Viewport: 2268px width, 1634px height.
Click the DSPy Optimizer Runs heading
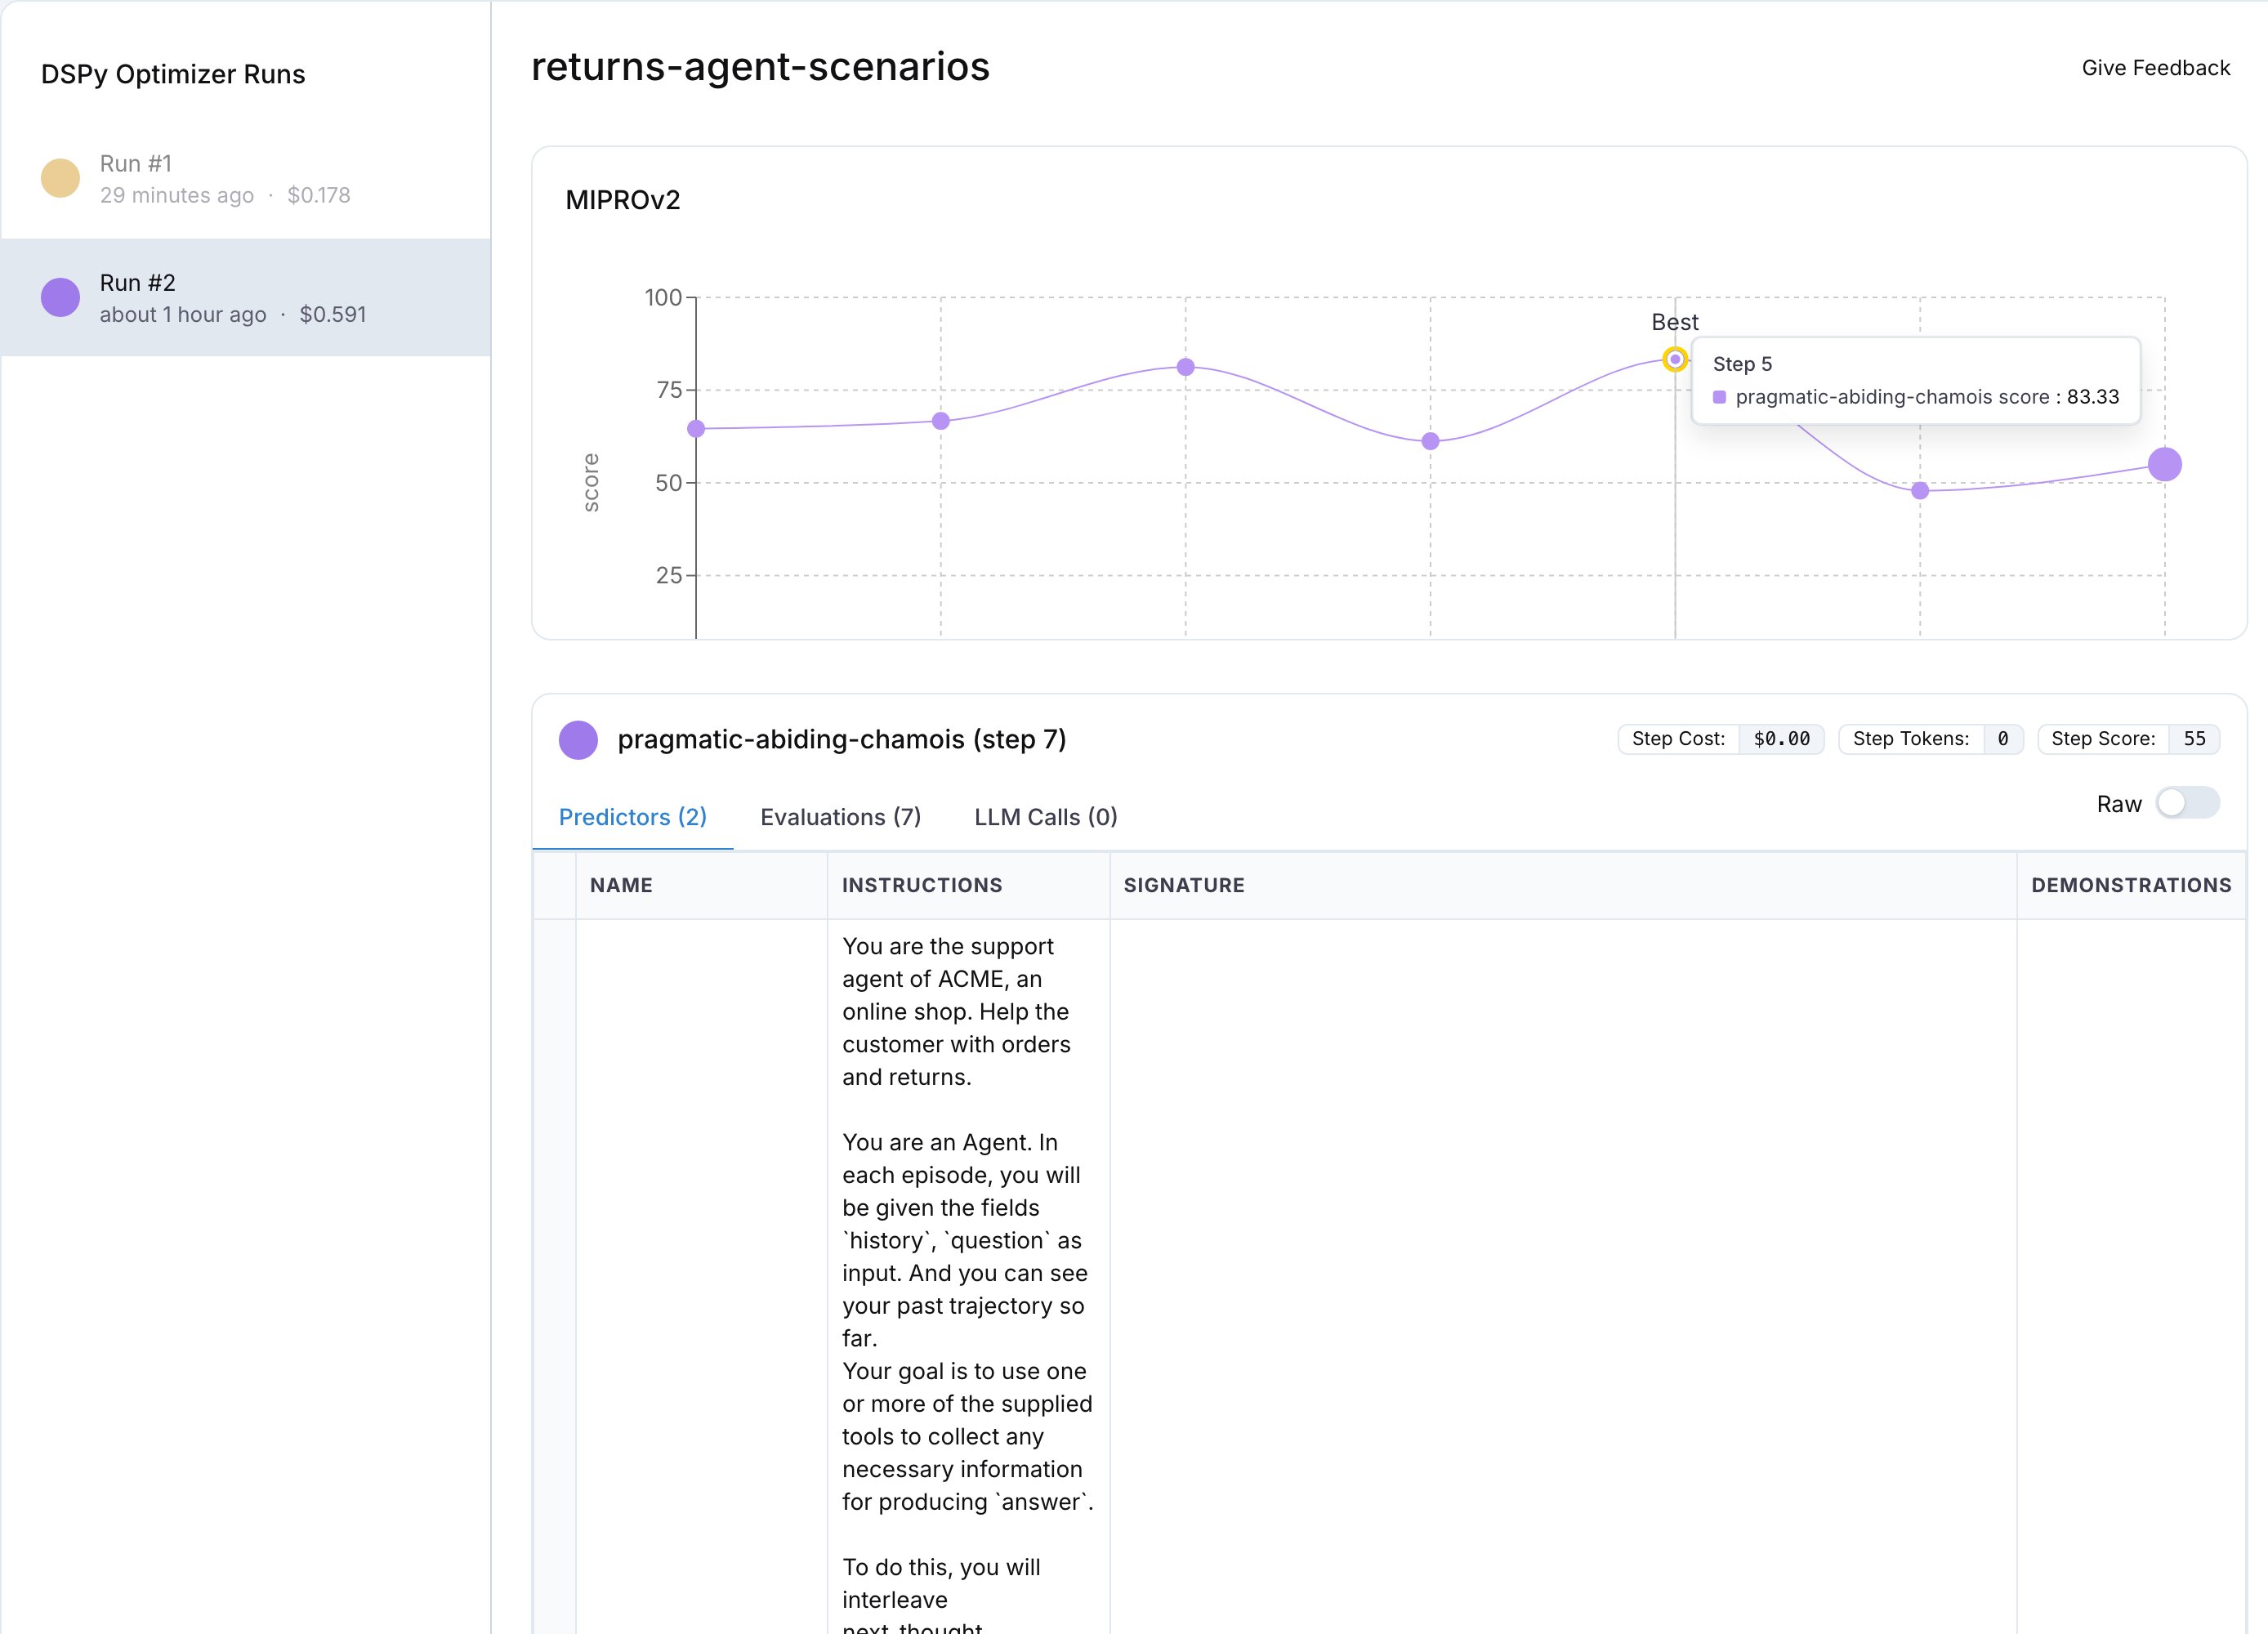coord(173,74)
